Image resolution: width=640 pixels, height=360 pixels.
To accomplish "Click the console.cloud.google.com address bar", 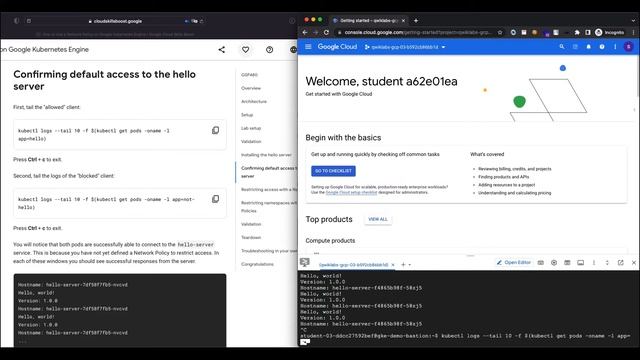I will click(x=418, y=32).
